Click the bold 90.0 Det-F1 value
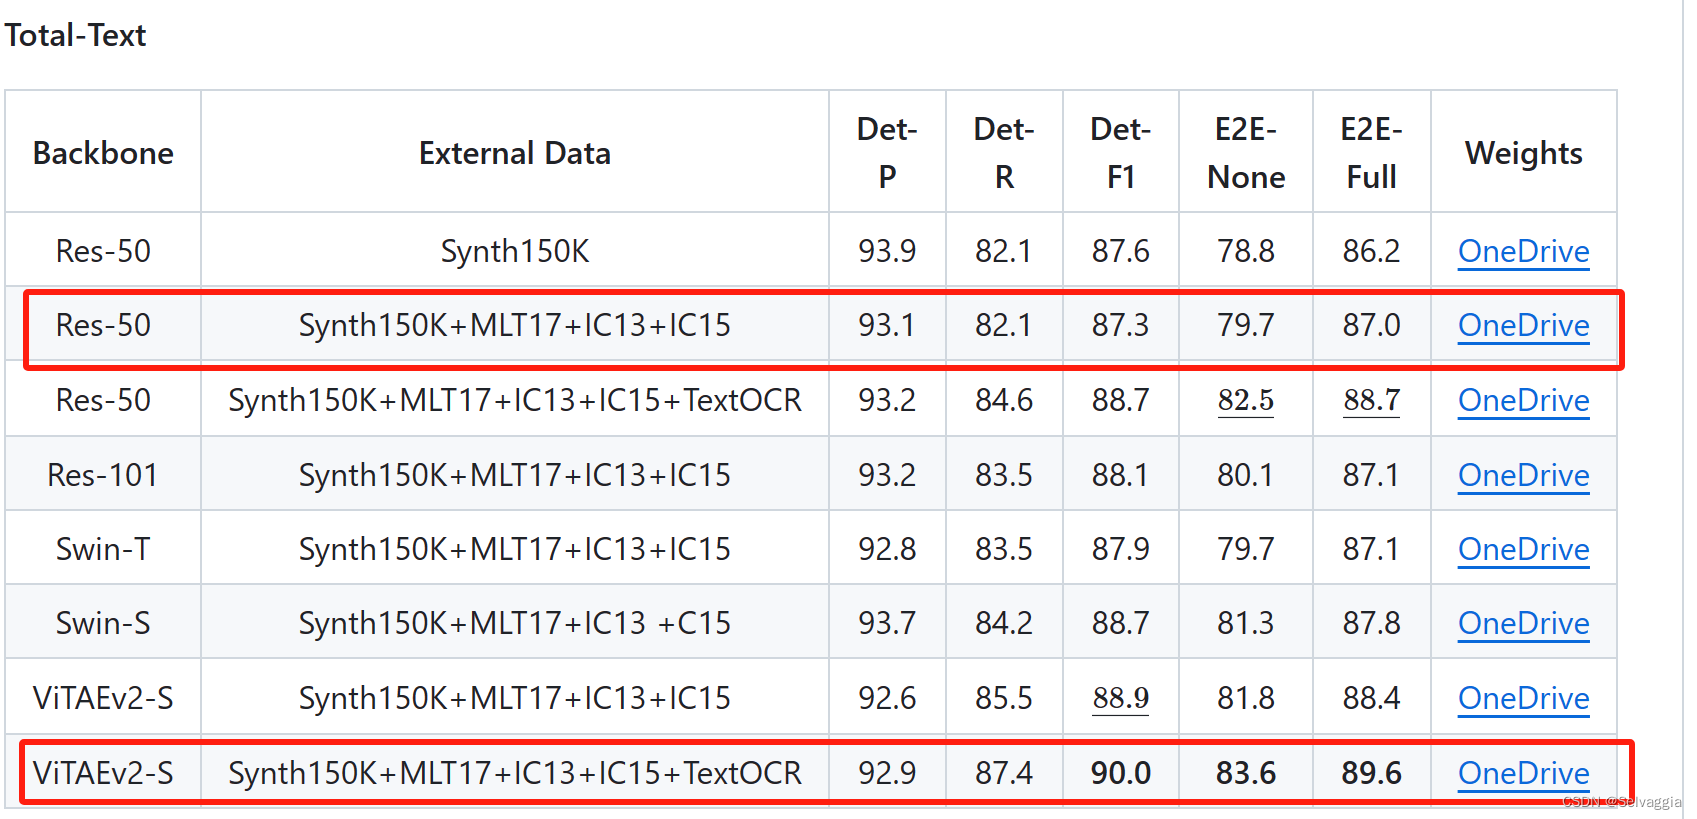This screenshot has width=1697, height=819. pos(1121,773)
